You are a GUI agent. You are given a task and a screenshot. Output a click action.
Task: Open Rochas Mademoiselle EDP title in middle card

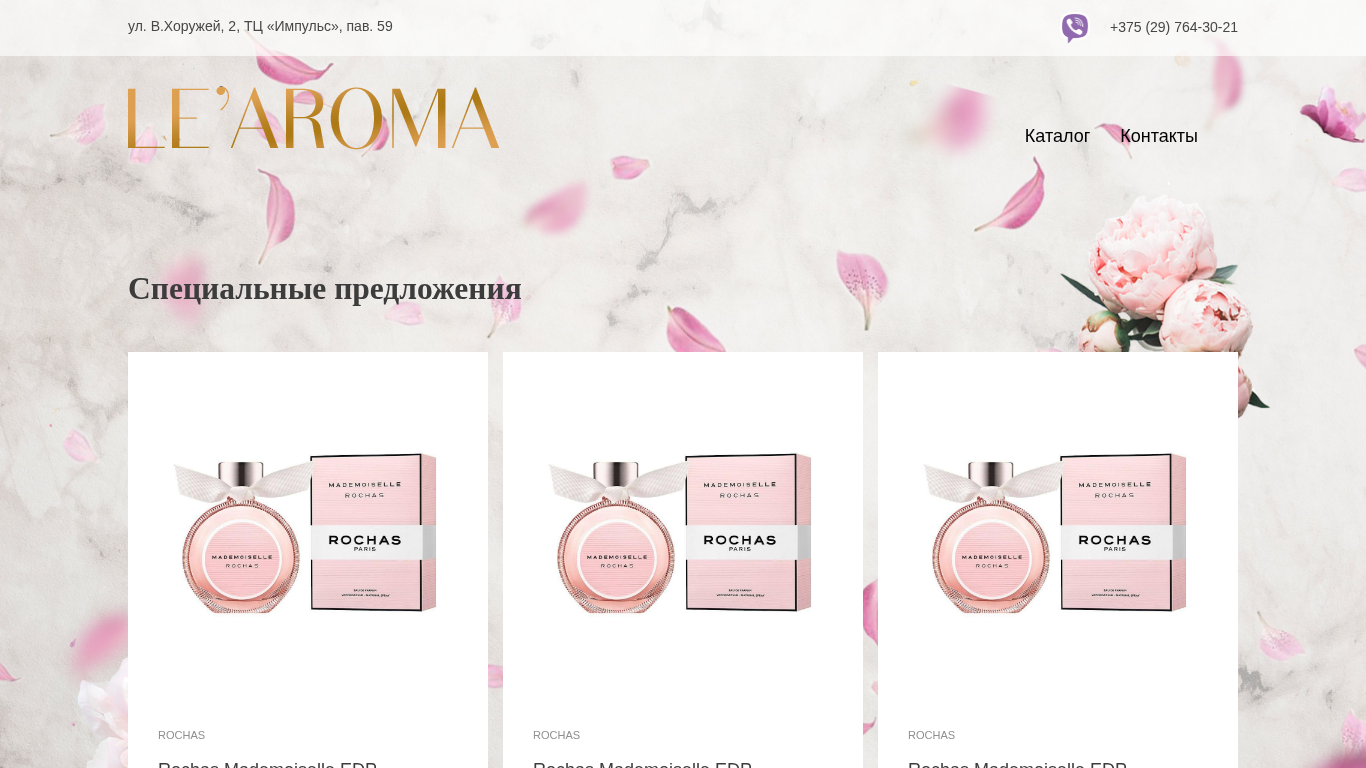tap(643, 764)
